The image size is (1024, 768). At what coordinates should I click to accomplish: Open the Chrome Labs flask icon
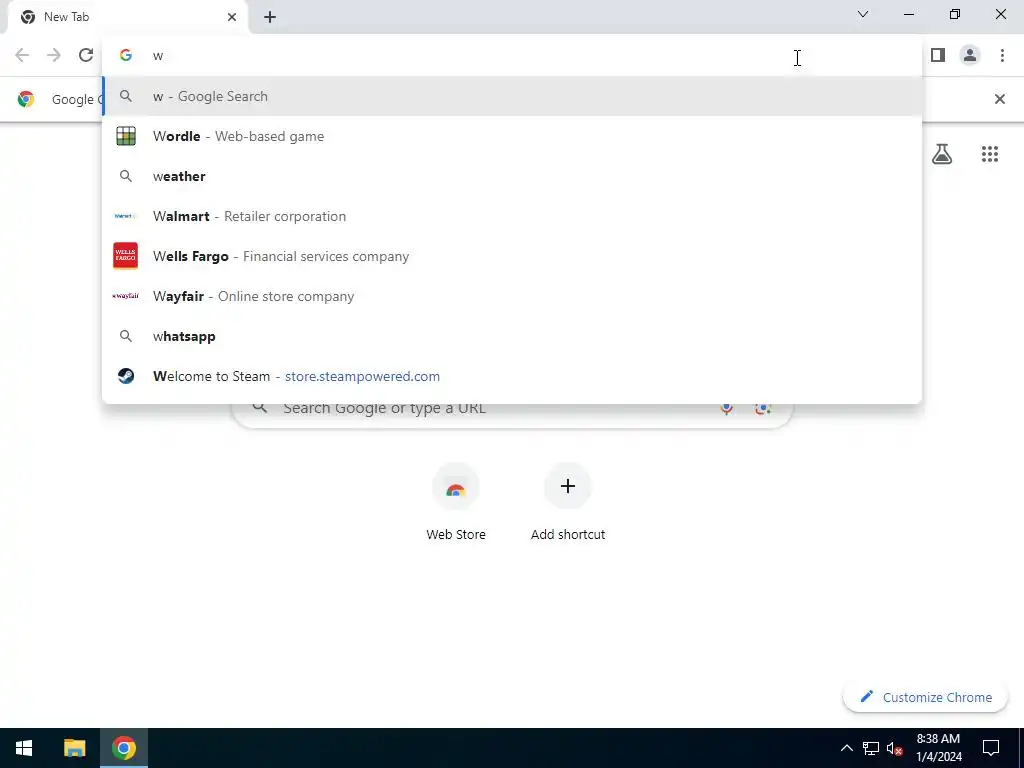(942, 154)
